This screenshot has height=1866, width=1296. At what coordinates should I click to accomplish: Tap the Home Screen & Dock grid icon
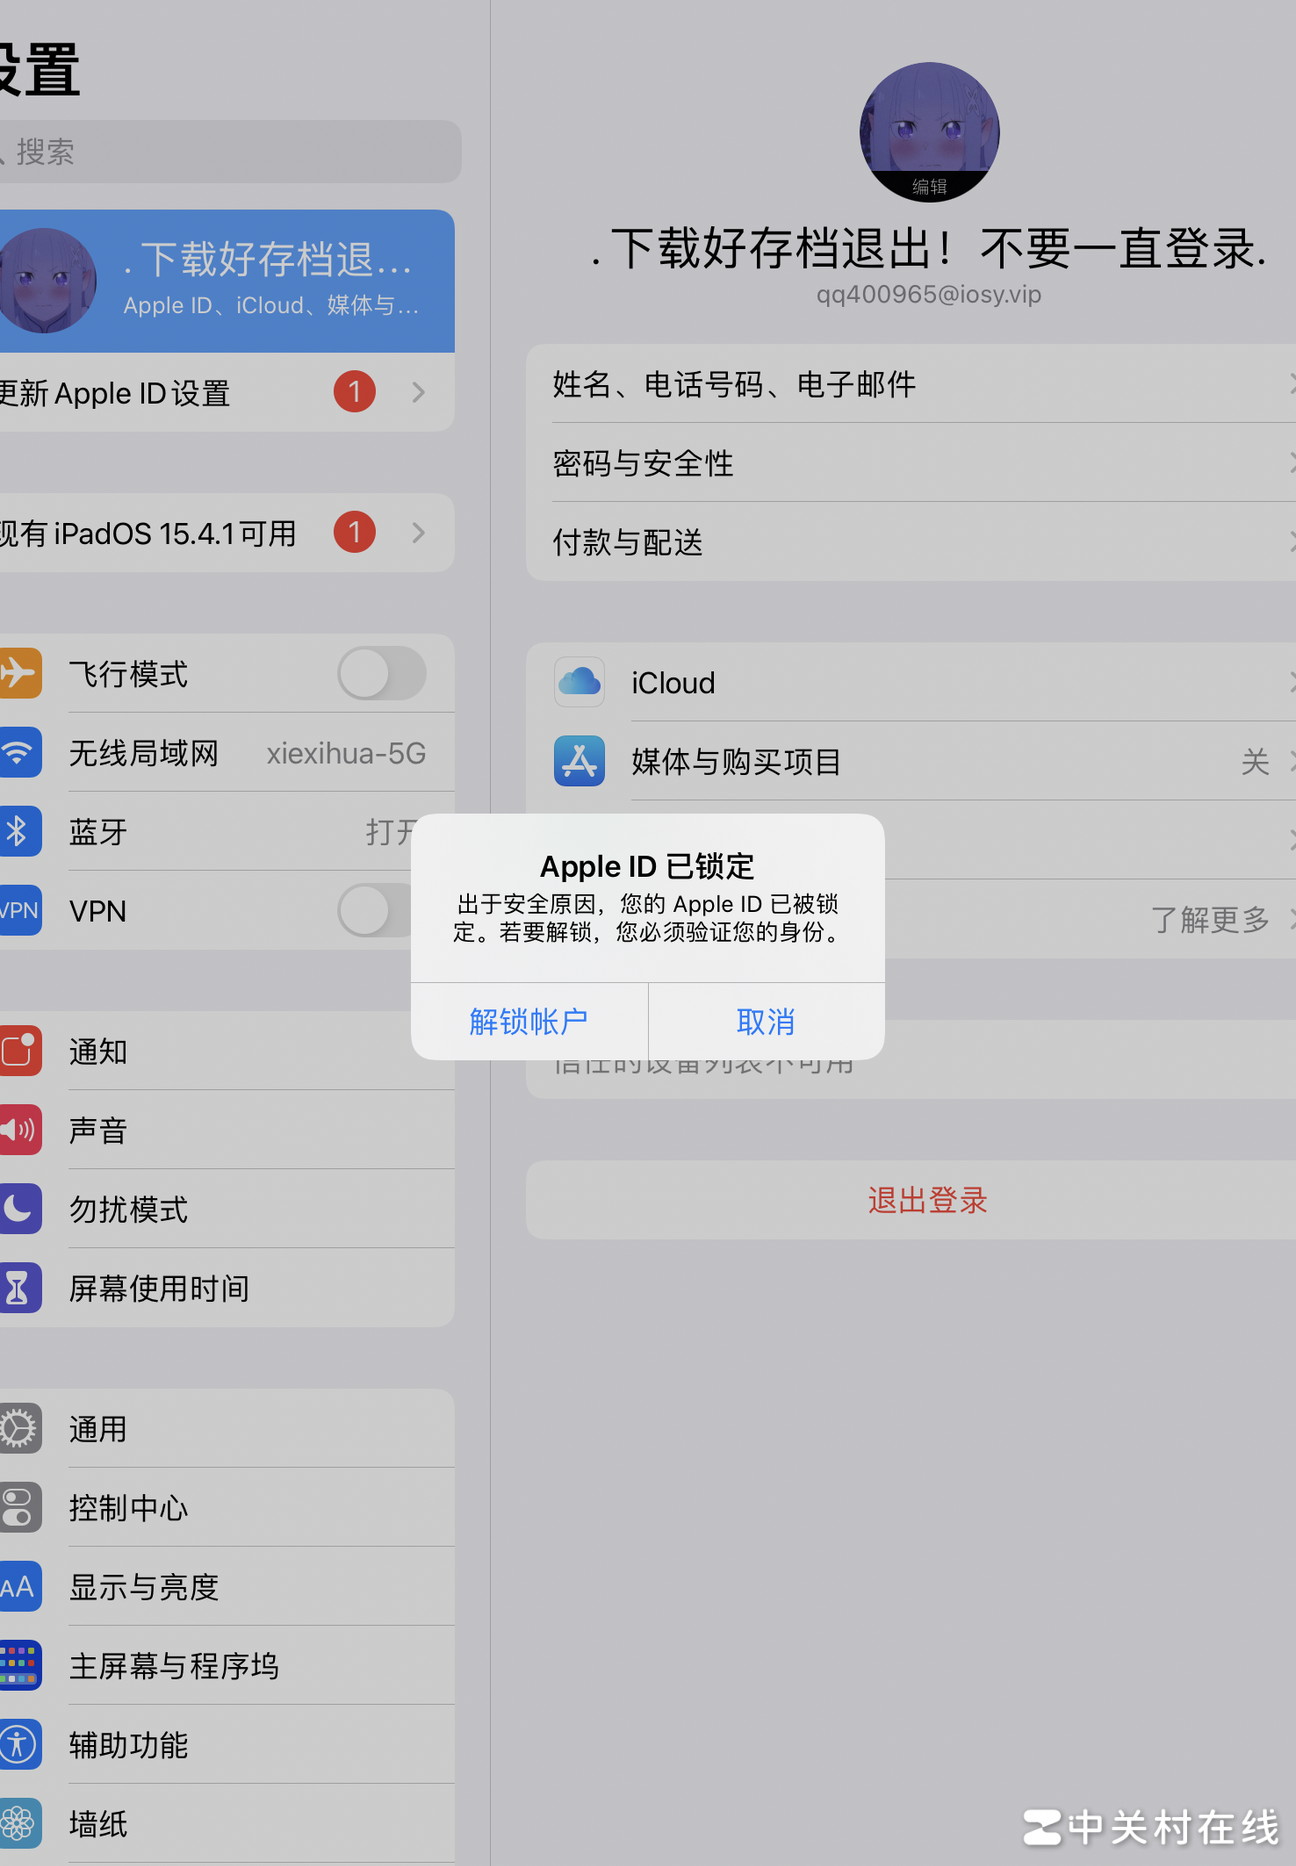[x=18, y=1665]
